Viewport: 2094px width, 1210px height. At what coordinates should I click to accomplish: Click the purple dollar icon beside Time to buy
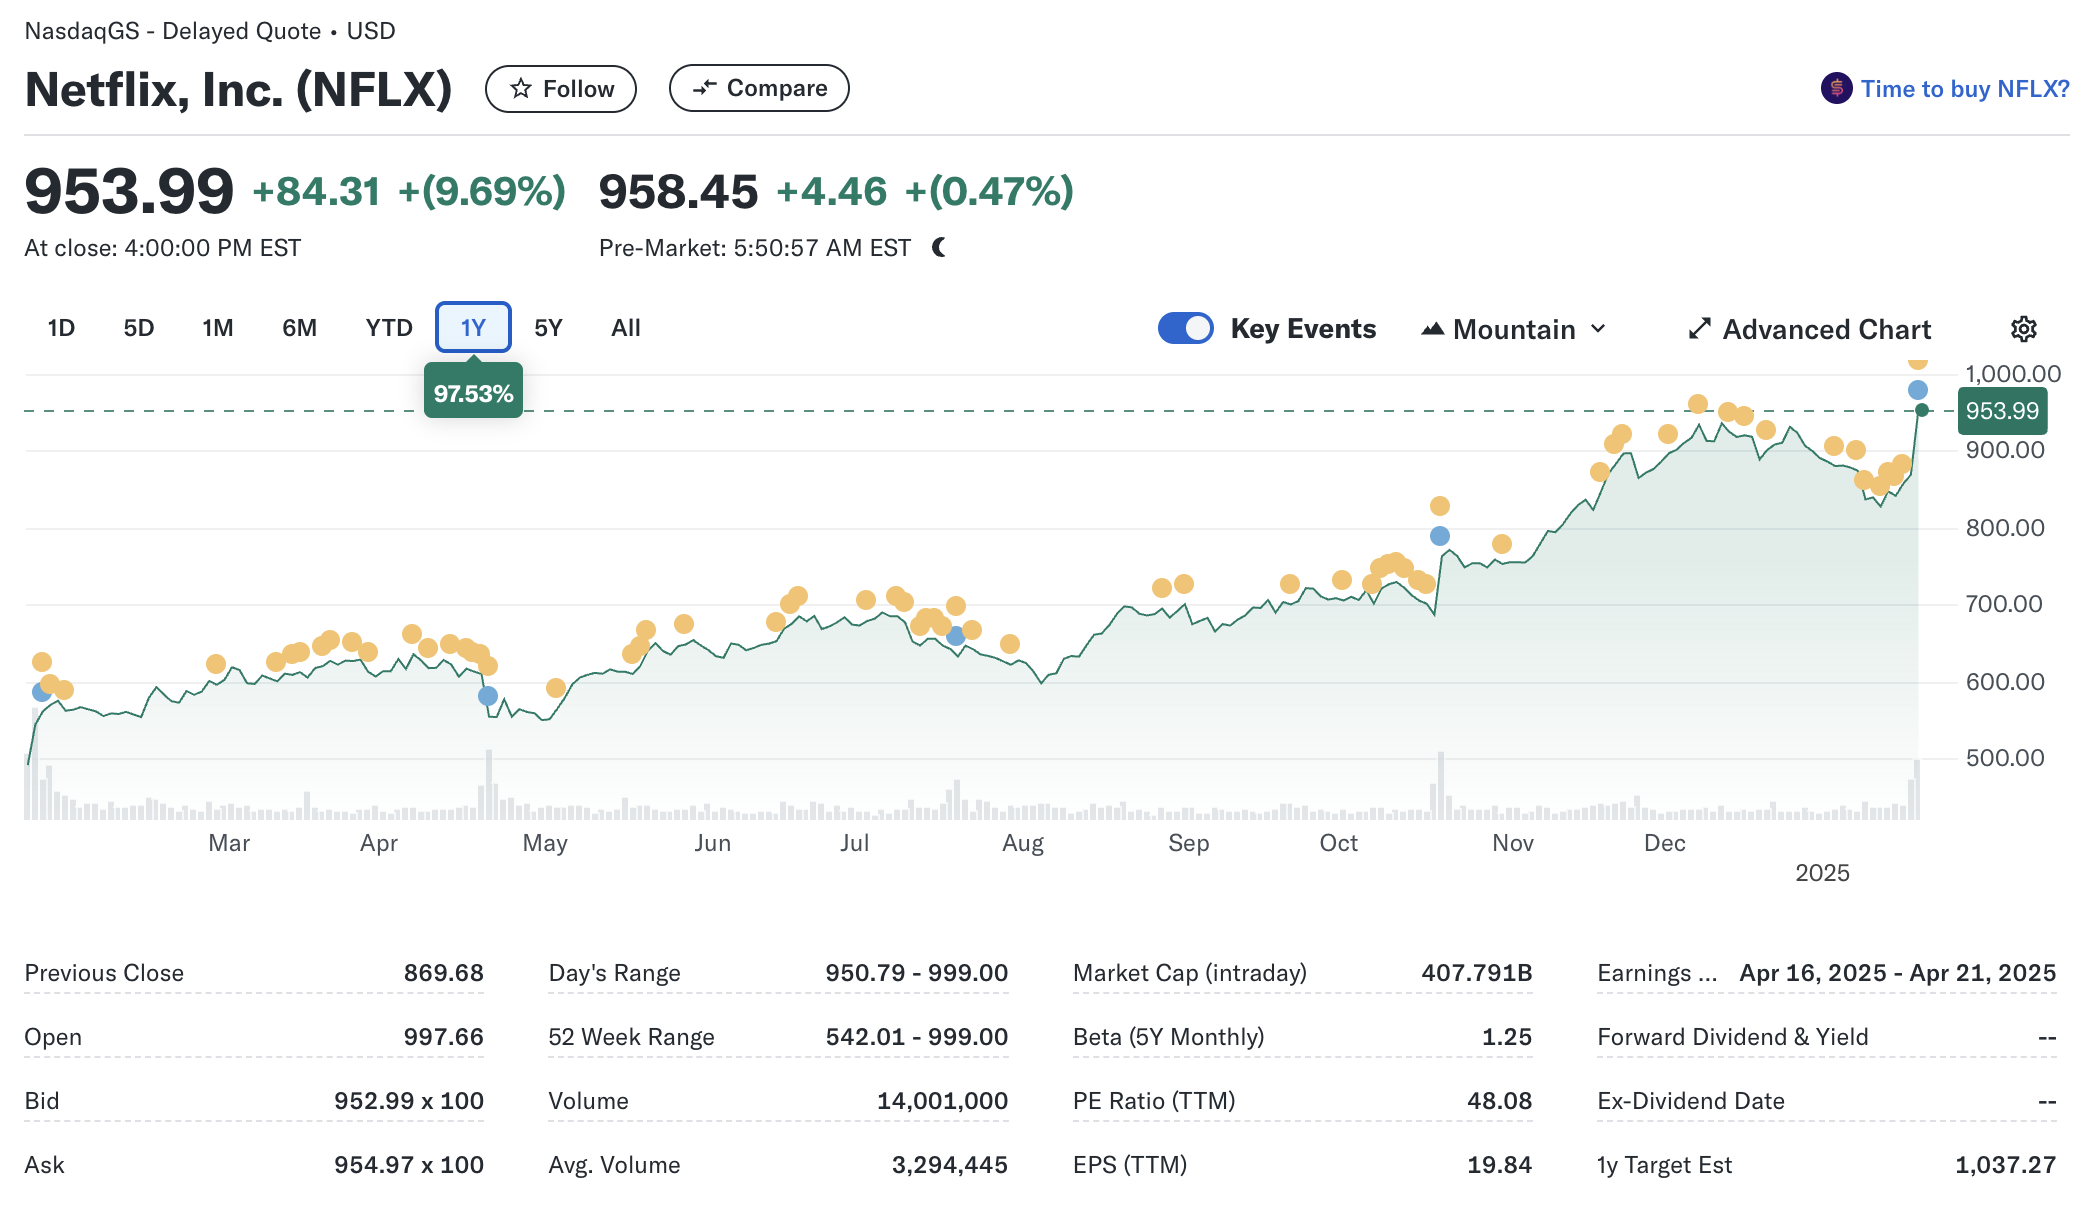click(x=1836, y=89)
